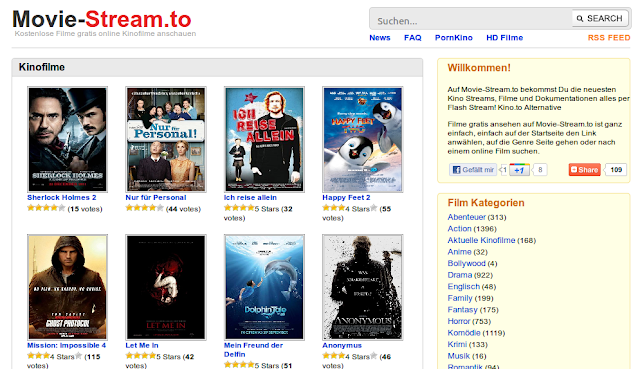Click the Ich reise allein title link
The height and width of the screenshot is (369, 640).
pos(250,198)
